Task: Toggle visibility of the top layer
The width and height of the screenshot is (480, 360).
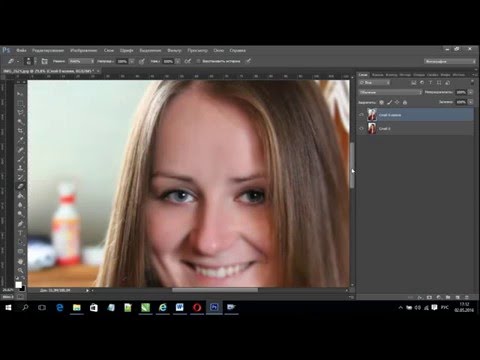Action: click(361, 115)
